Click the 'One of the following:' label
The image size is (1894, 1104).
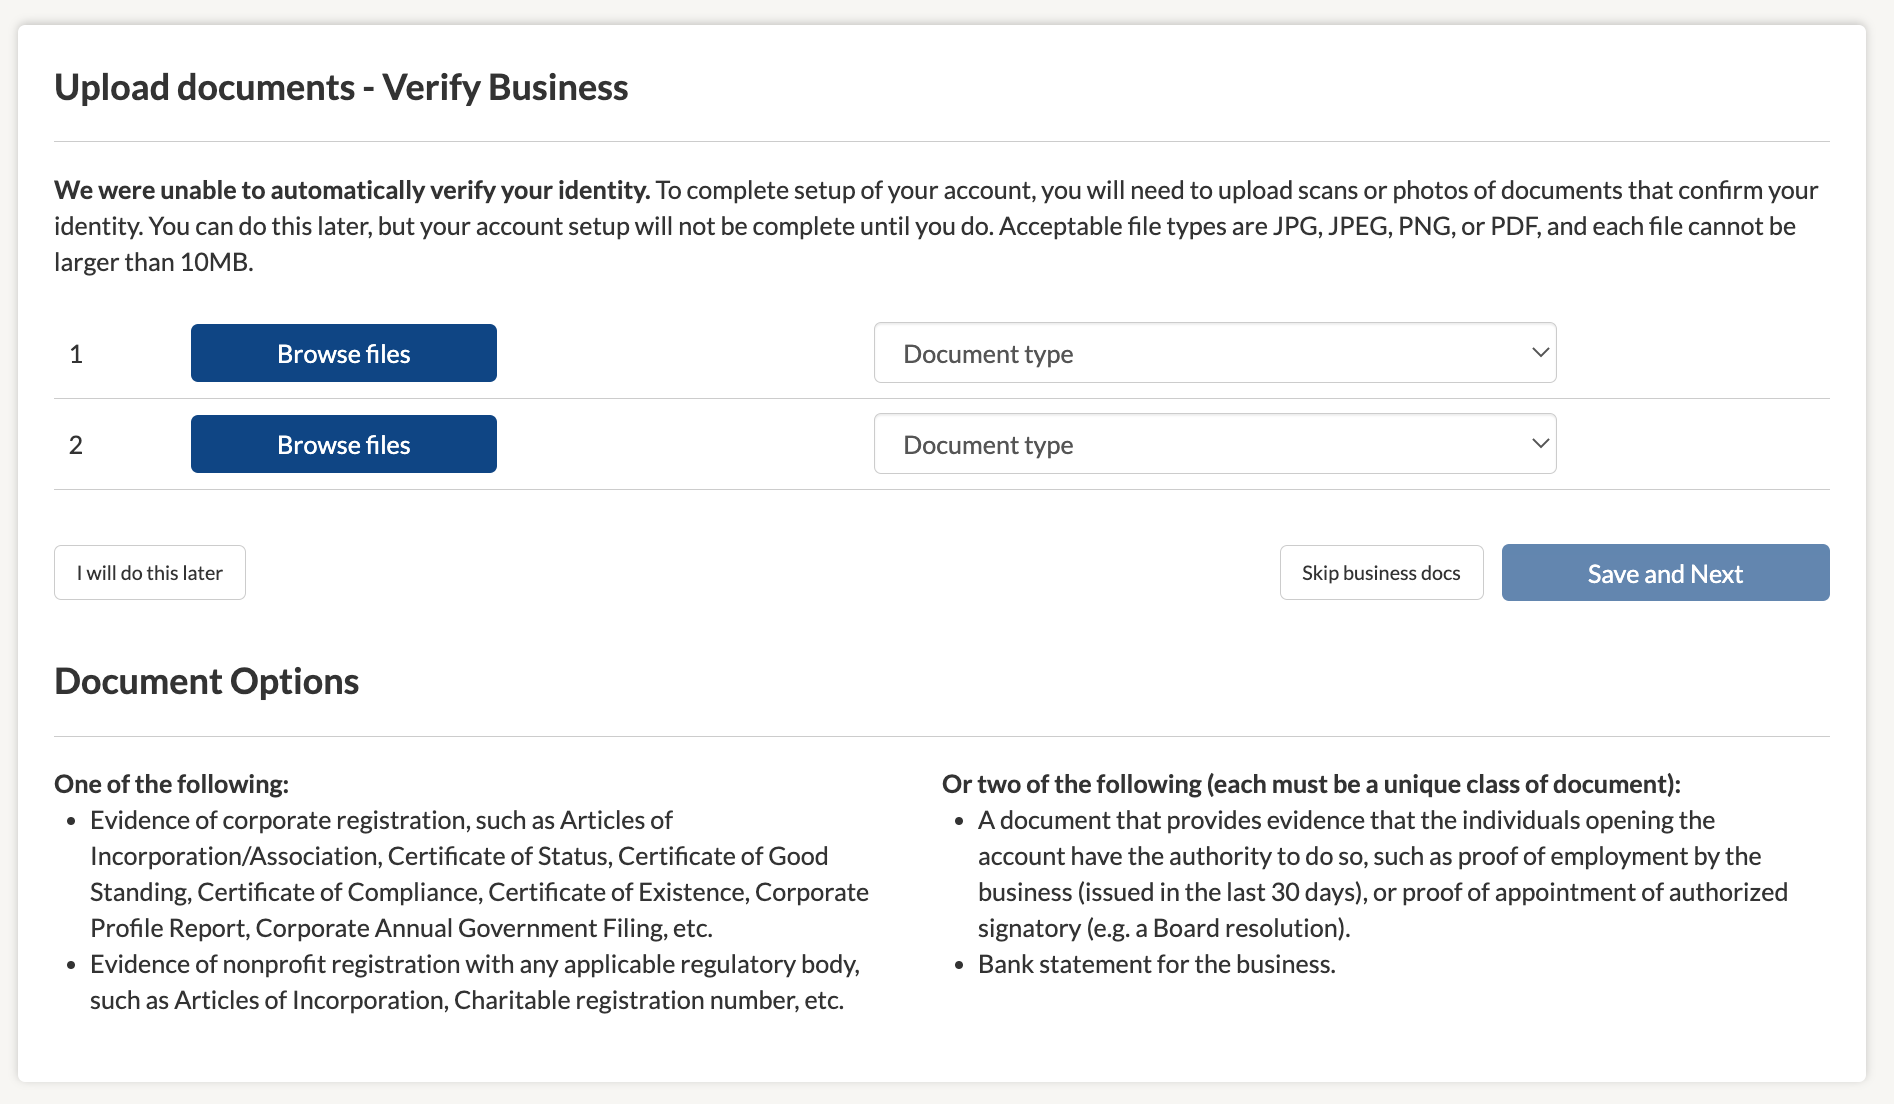tap(171, 784)
